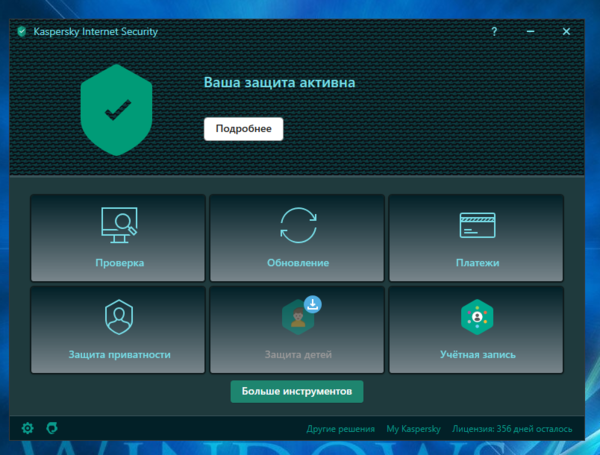The image size is (600, 455).
Task: Click the Учётная запись tile label
Action: (478, 355)
